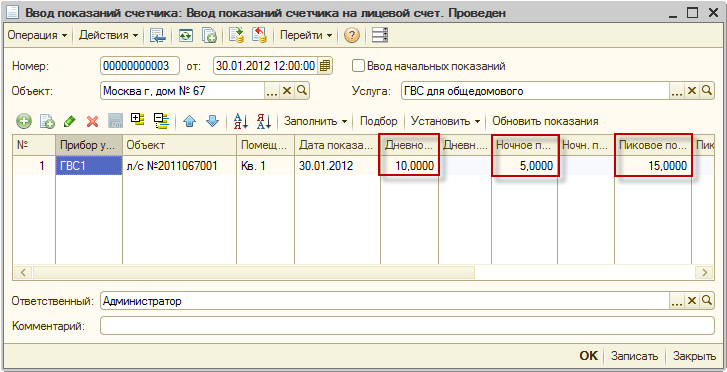Open selection ellipsis for Ответственный field
This screenshot has height=372, width=727.
(x=676, y=301)
